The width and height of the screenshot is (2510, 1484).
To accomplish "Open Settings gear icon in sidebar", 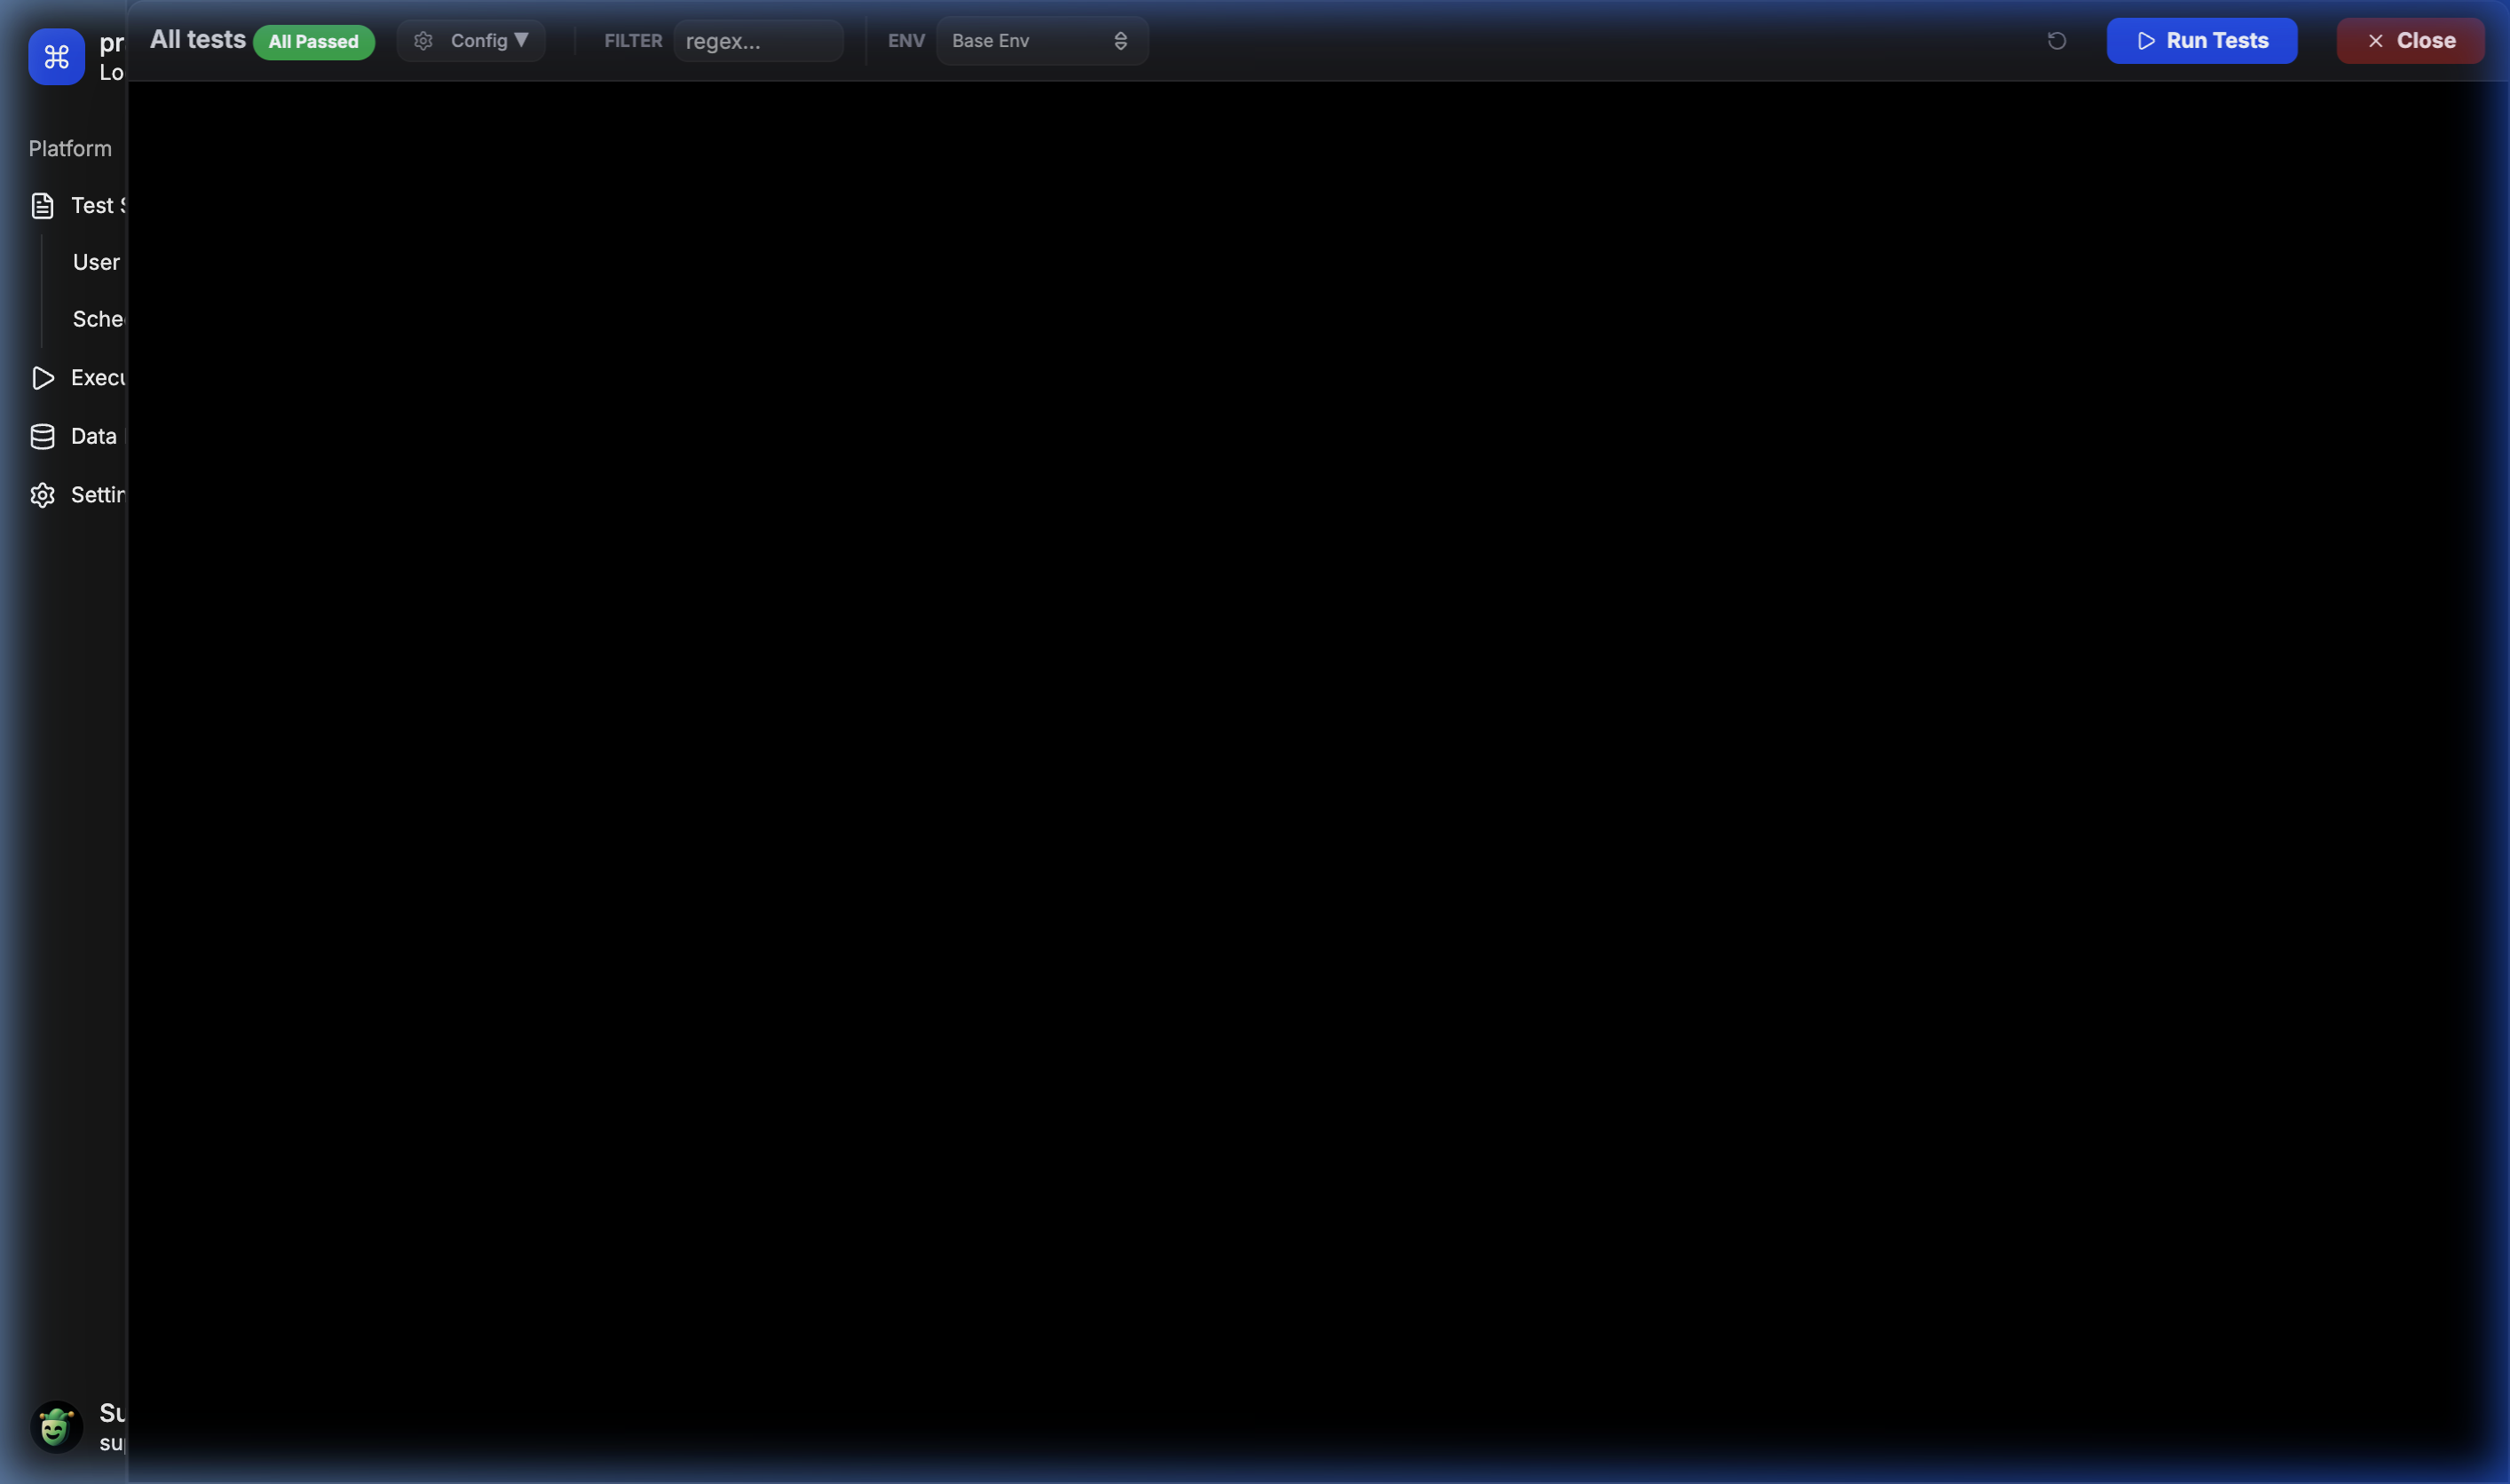I will 42,495.
